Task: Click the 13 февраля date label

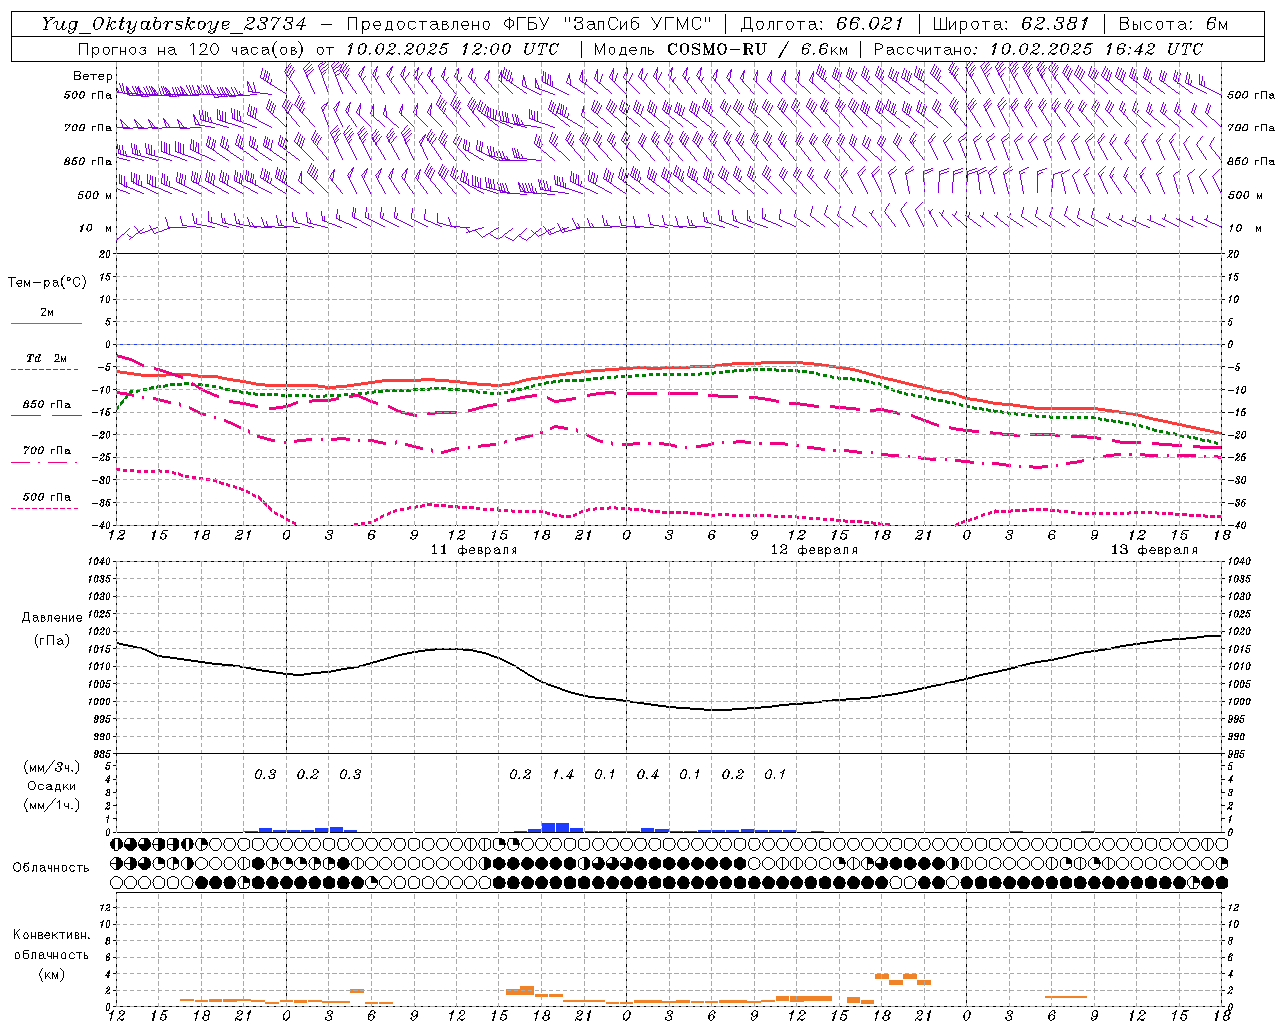Action: click(x=1154, y=550)
